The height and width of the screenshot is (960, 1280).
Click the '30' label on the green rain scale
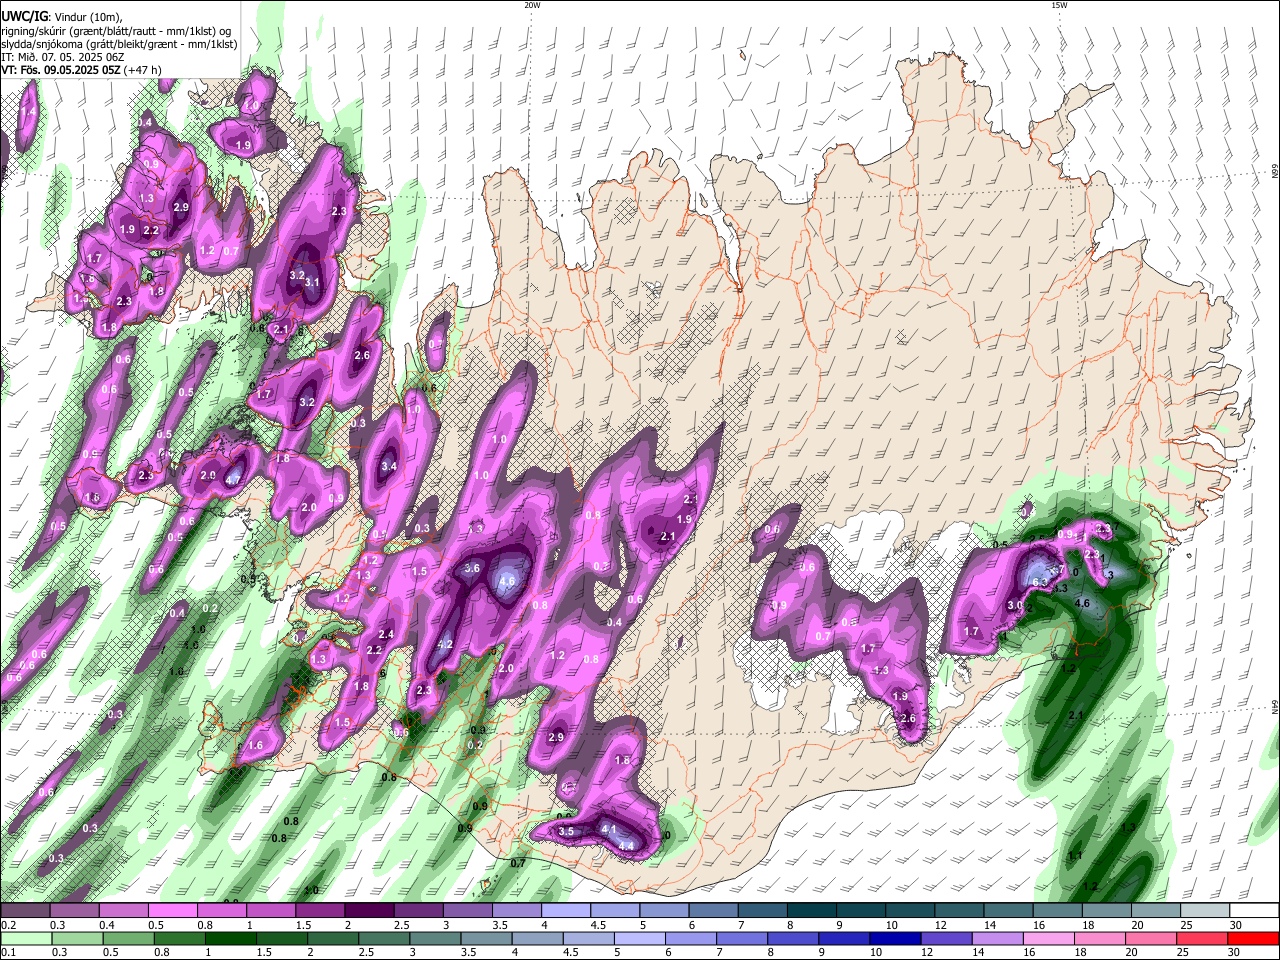tap(1233, 953)
